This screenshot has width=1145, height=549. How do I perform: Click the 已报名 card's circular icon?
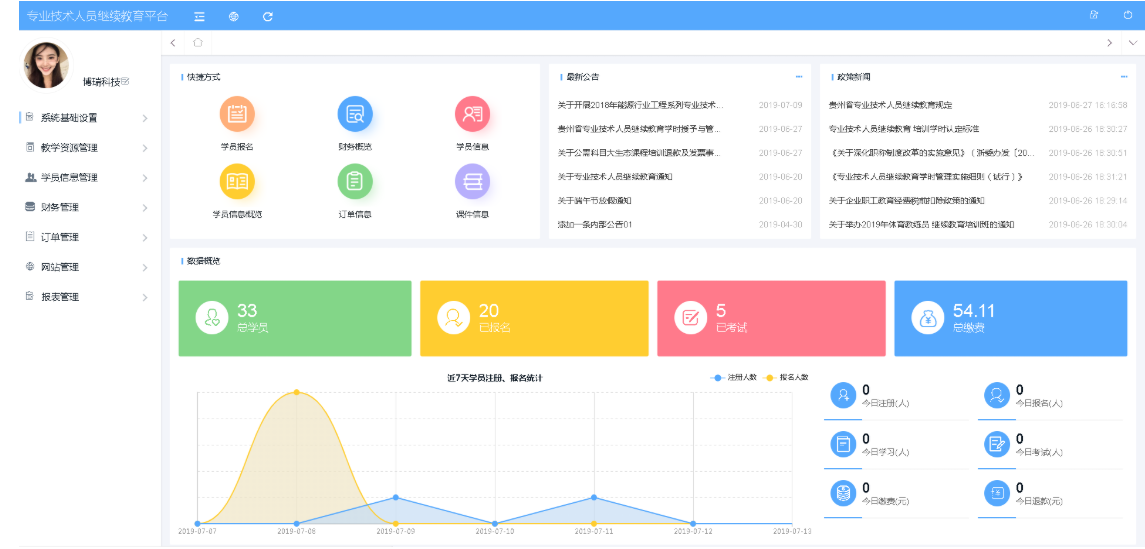coord(453,318)
